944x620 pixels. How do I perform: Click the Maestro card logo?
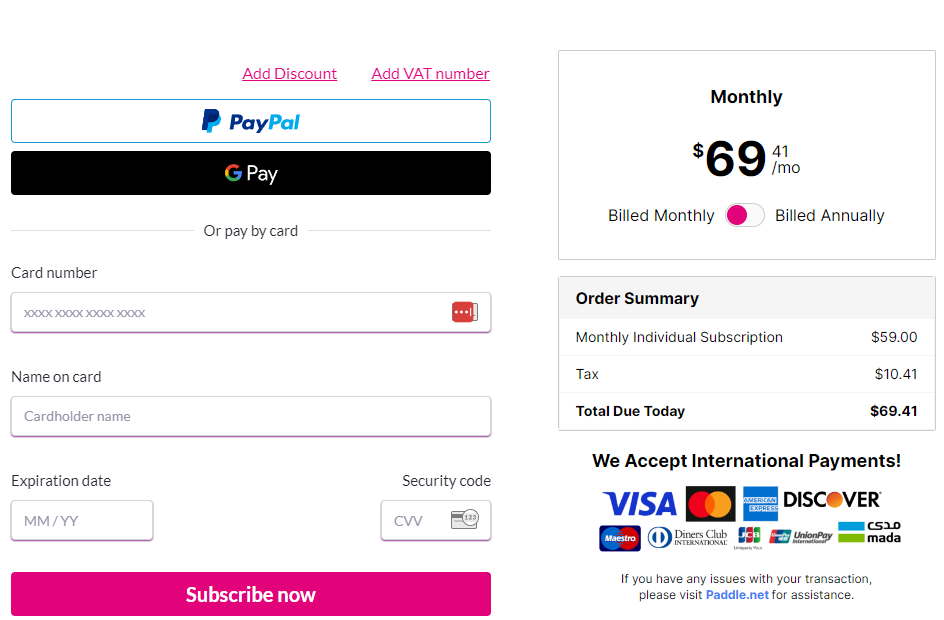coord(620,538)
